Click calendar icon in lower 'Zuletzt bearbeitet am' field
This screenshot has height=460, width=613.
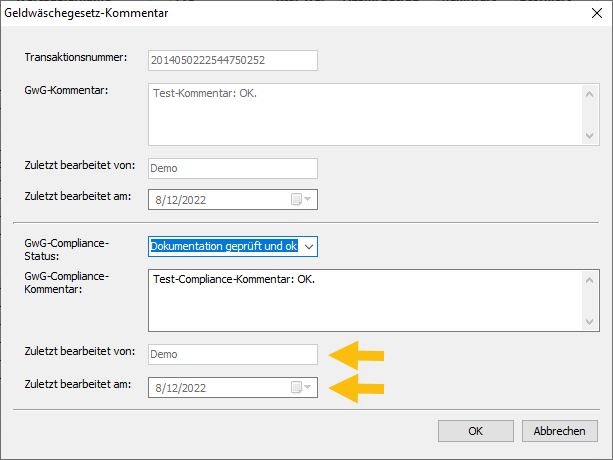point(296,386)
